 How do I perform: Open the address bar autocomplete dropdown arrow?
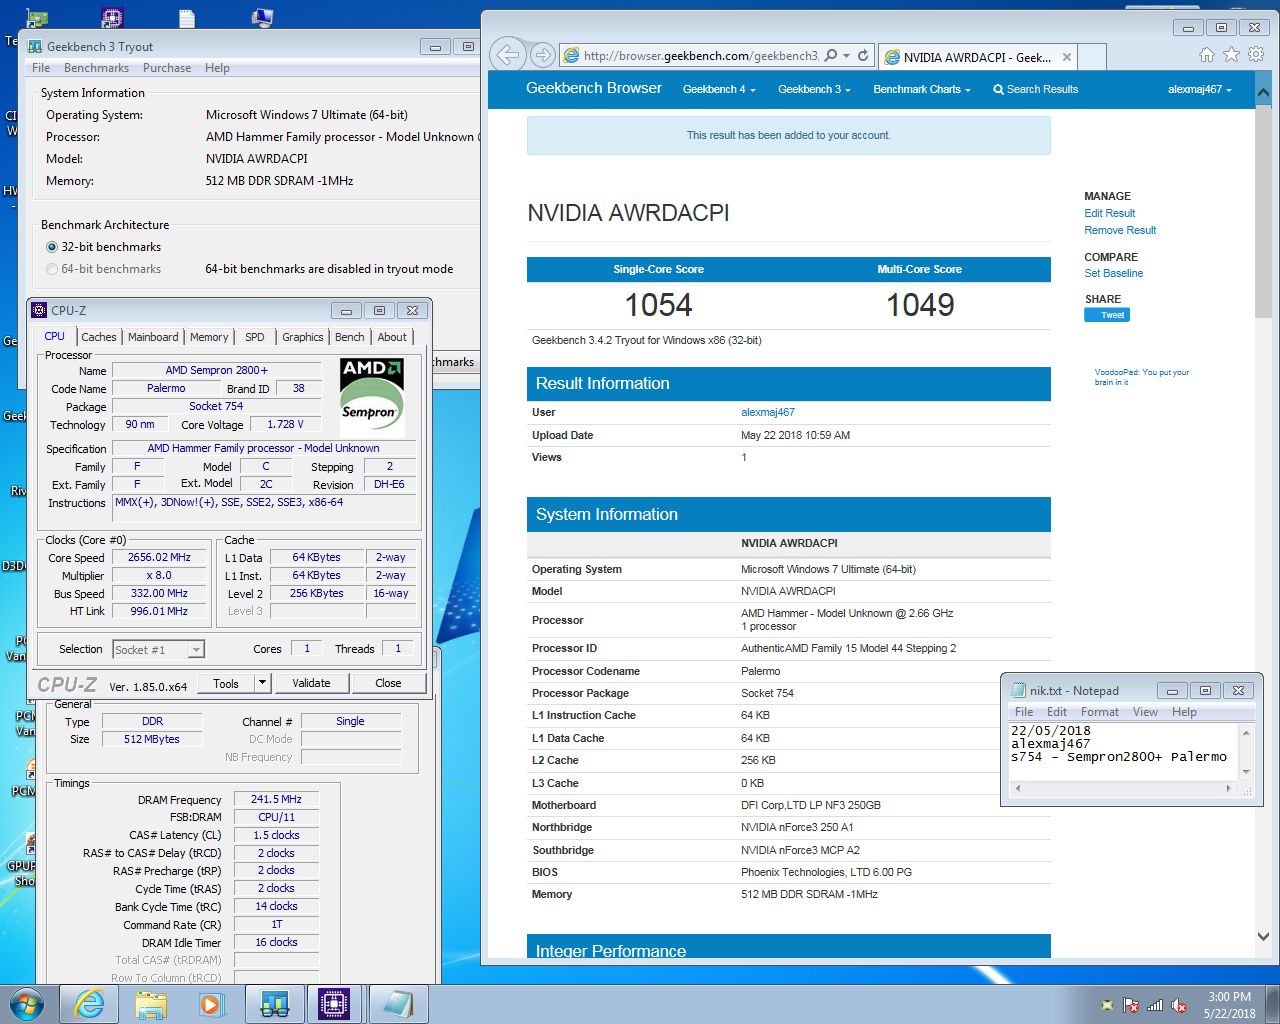click(x=847, y=56)
